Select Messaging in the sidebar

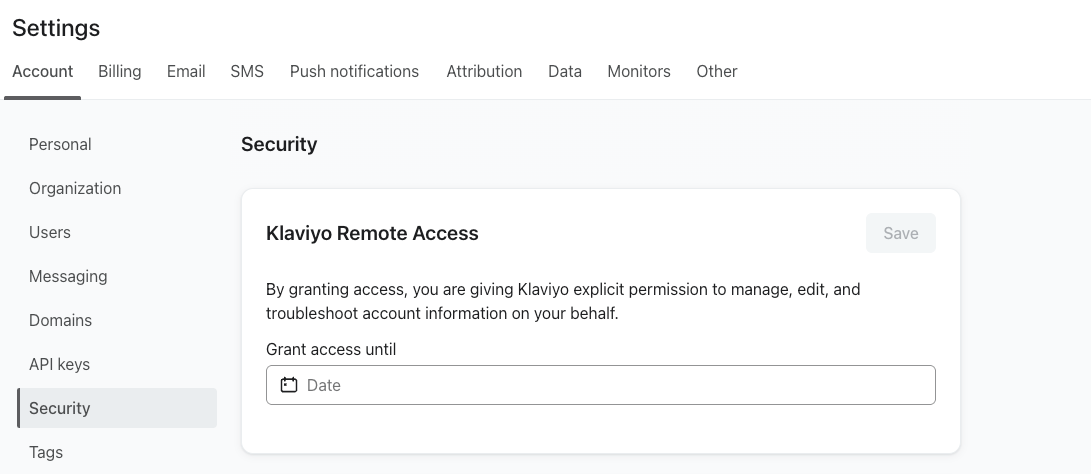pyautogui.click(x=68, y=277)
